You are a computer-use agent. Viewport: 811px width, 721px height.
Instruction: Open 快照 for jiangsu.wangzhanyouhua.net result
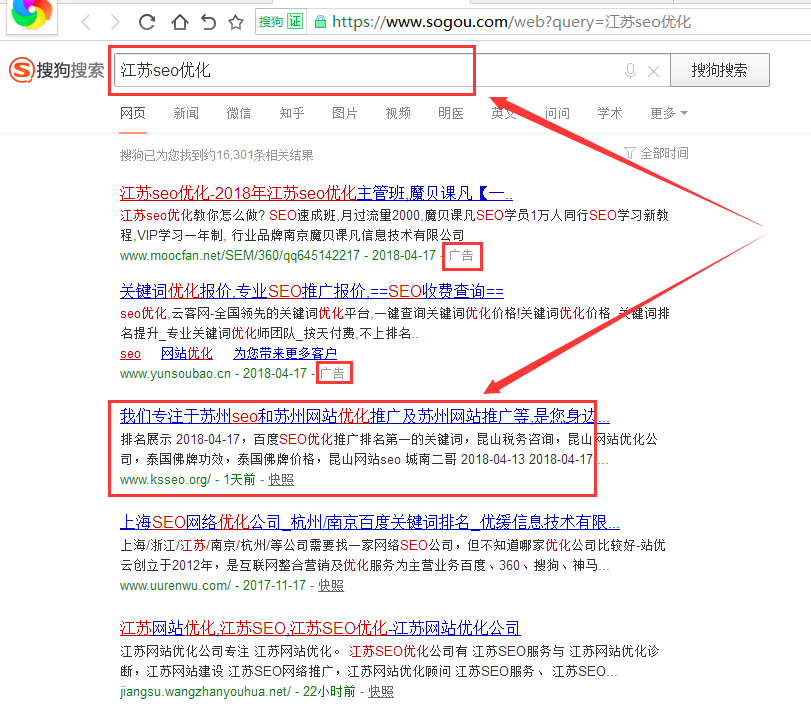381,692
